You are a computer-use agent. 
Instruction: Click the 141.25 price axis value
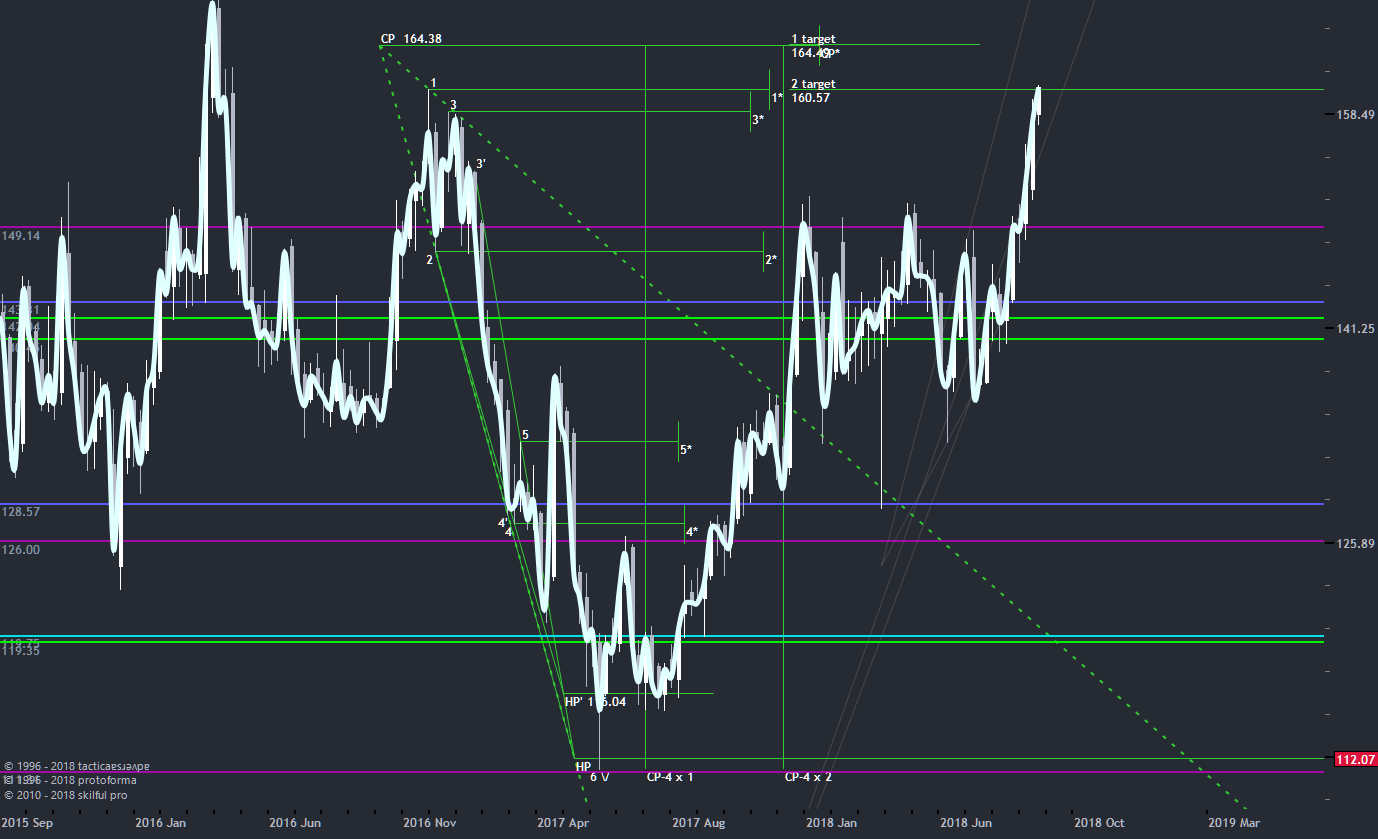[1356, 329]
